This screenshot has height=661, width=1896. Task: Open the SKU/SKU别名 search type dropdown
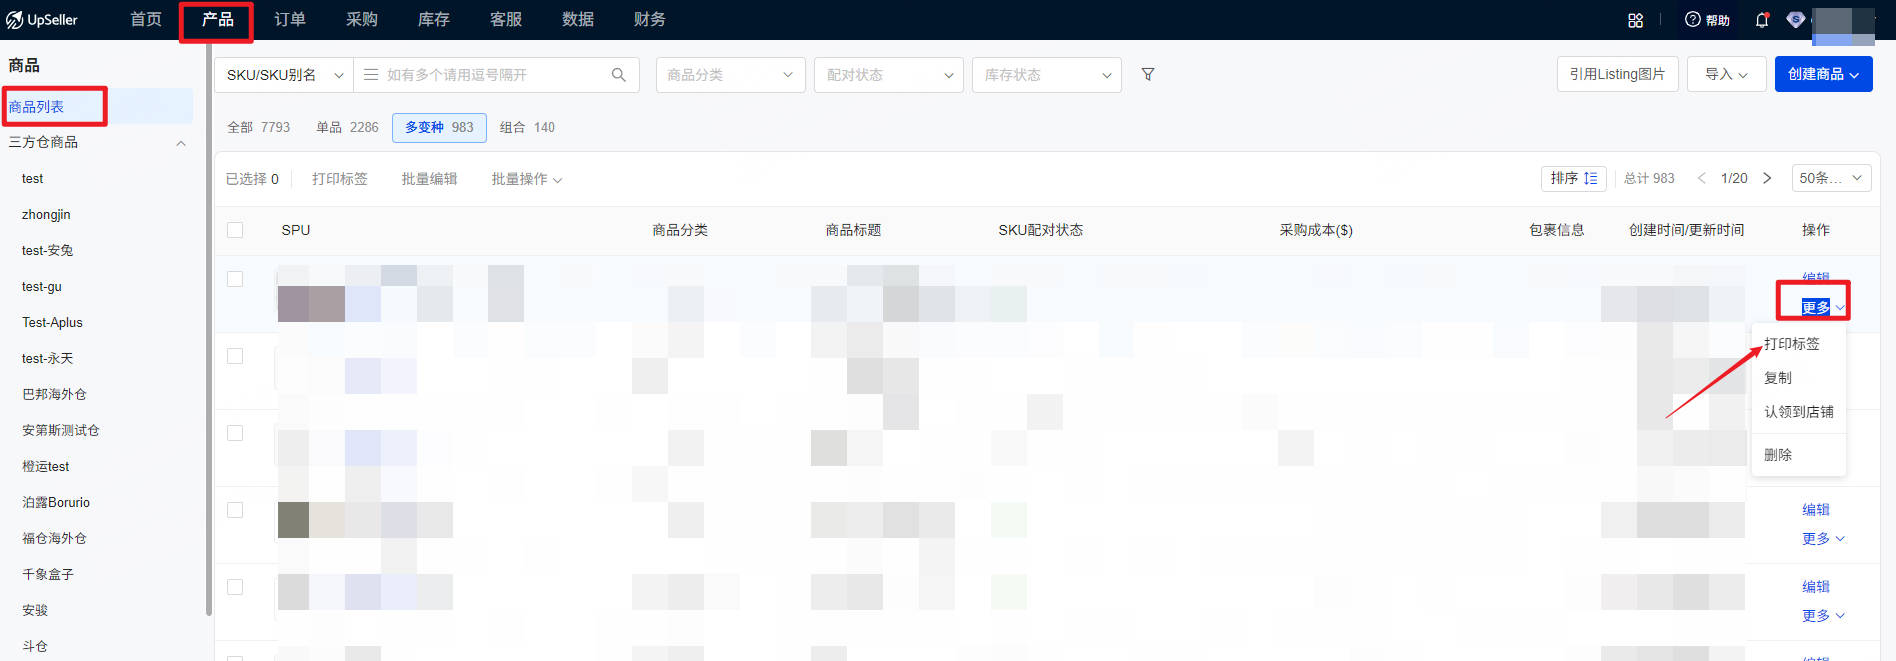(x=284, y=75)
